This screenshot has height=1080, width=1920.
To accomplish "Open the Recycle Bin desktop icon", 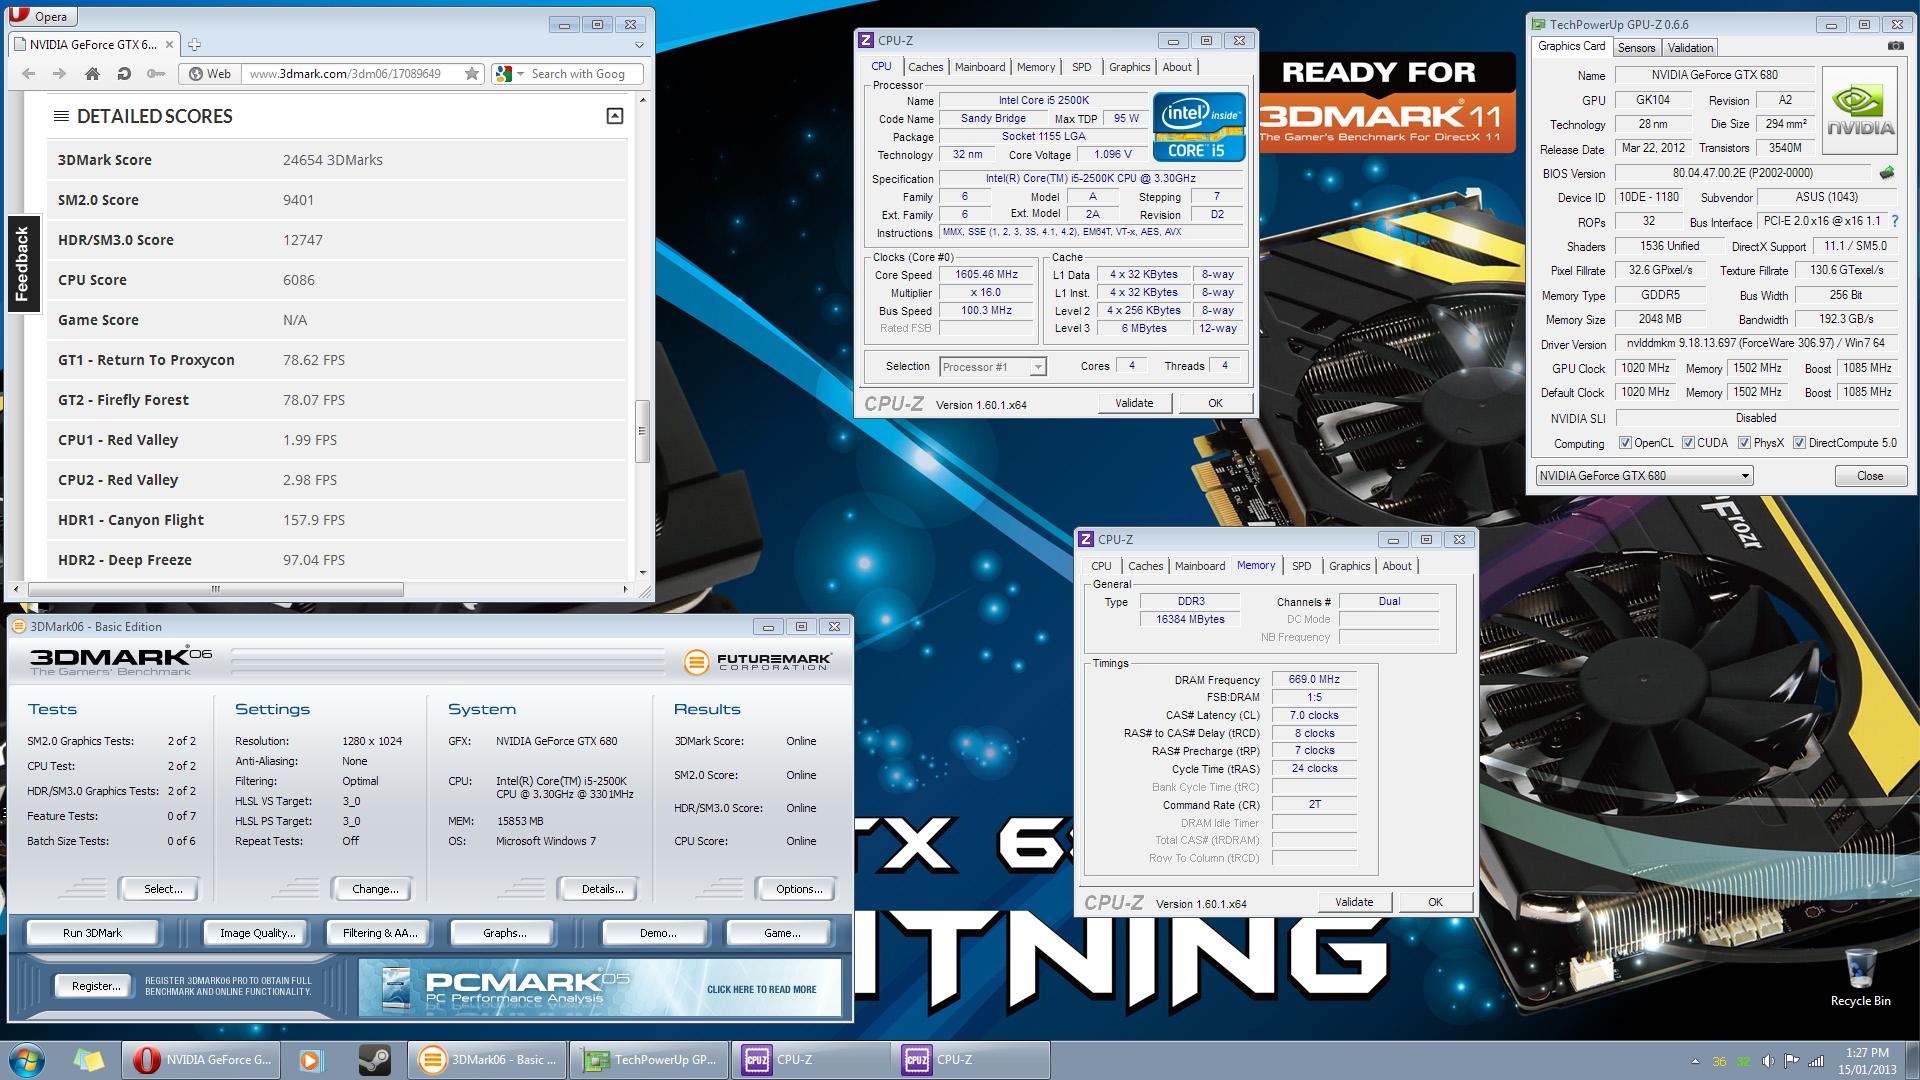I will pos(1860,978).
